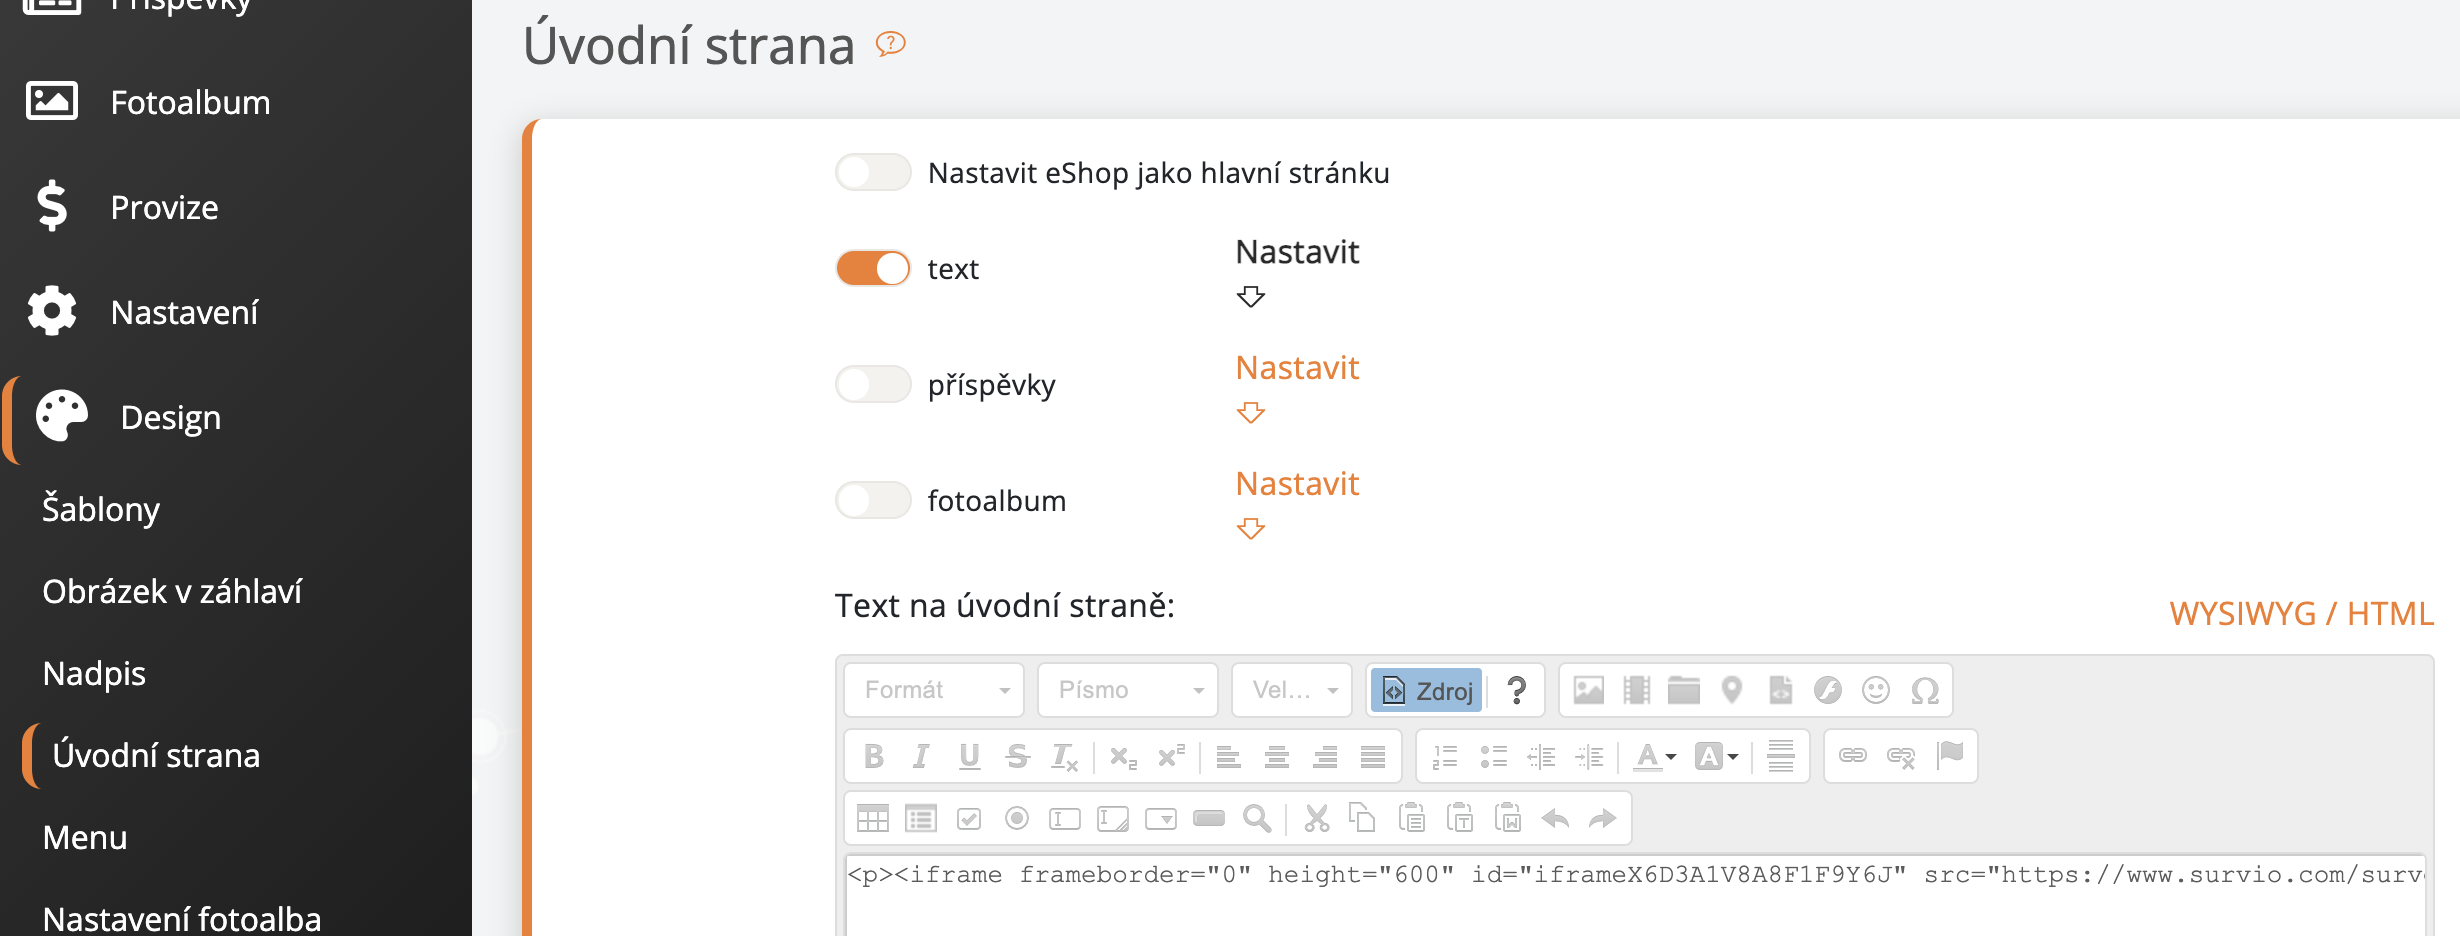This screenshot has height=936, width=2460.
Task: Turn off the text toggle switch
Action: [x=873, y=268]
